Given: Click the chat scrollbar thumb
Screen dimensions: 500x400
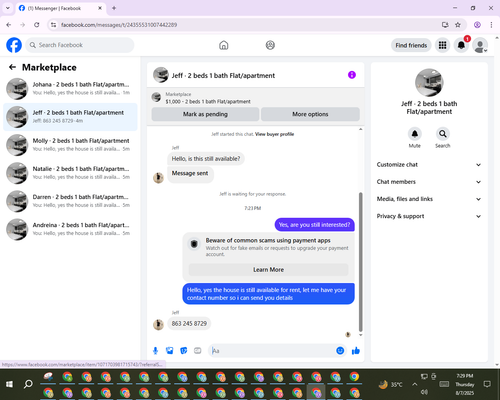Looking at the screenshot, I should click(x=360, y=262).
